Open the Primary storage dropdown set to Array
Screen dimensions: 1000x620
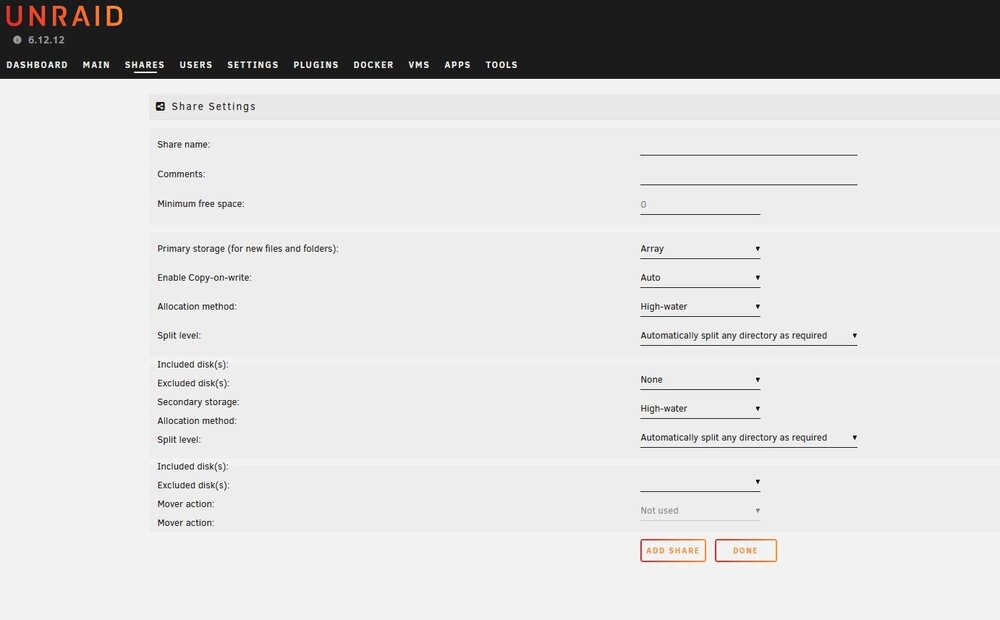700,249
